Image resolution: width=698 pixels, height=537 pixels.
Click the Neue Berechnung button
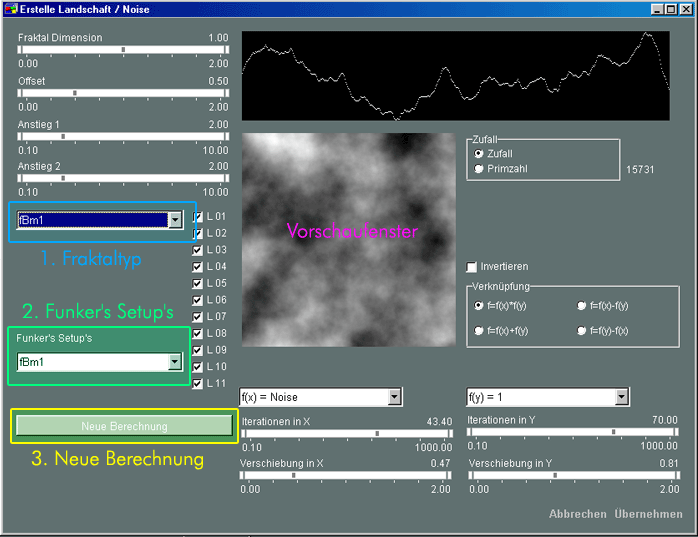[x=124, y=426]
